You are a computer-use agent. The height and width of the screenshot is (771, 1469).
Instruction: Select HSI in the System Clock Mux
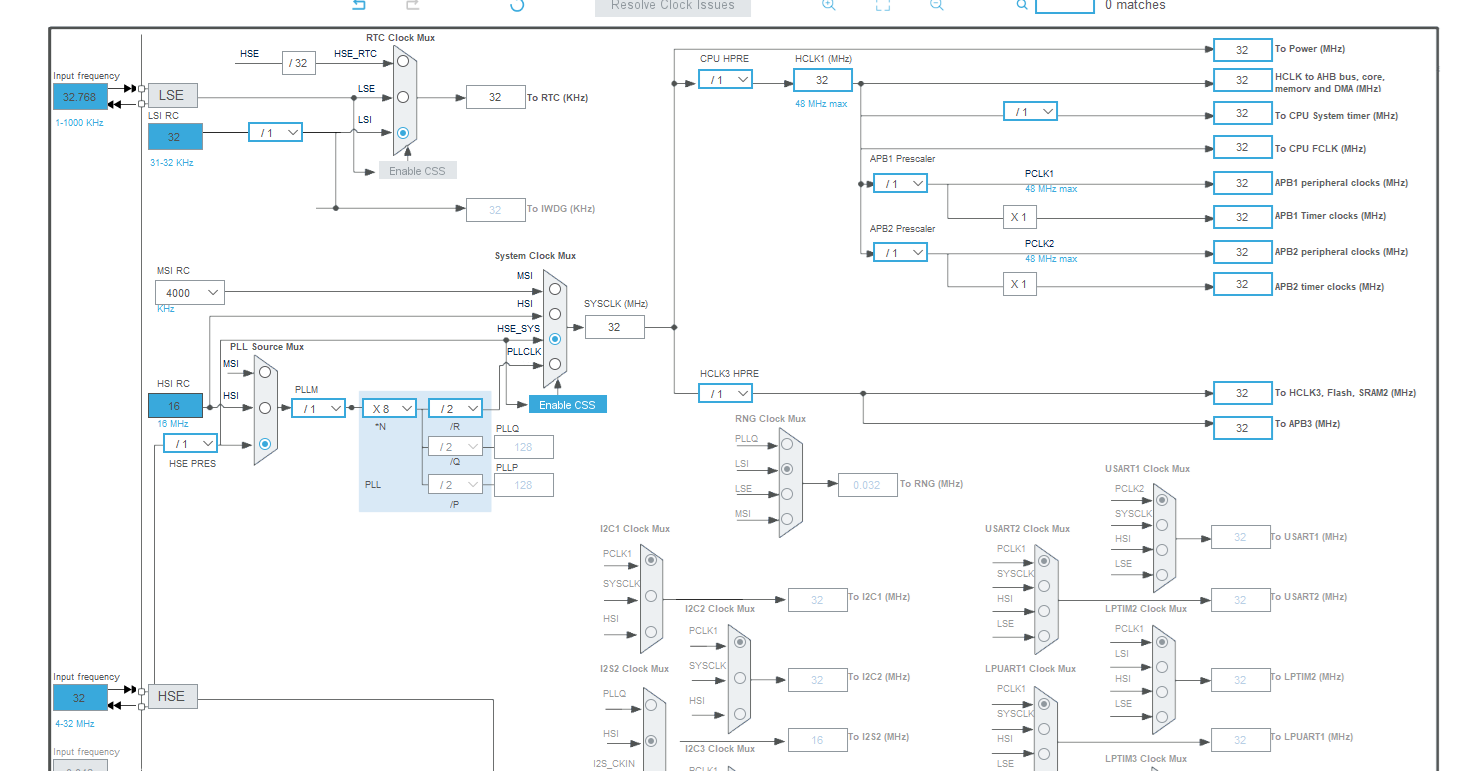coord(555,314)
